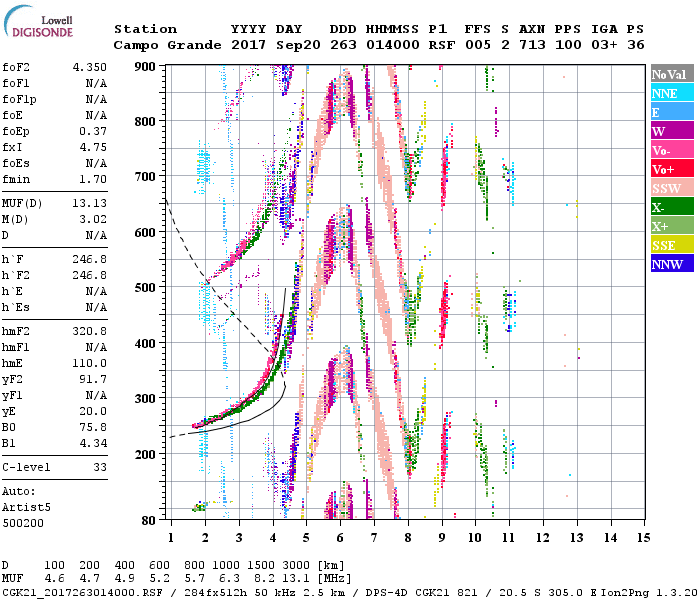The height and width of the screenshot is (600, 700).
Task: Click the D 3000 distance column header
Action: (296, 566)
